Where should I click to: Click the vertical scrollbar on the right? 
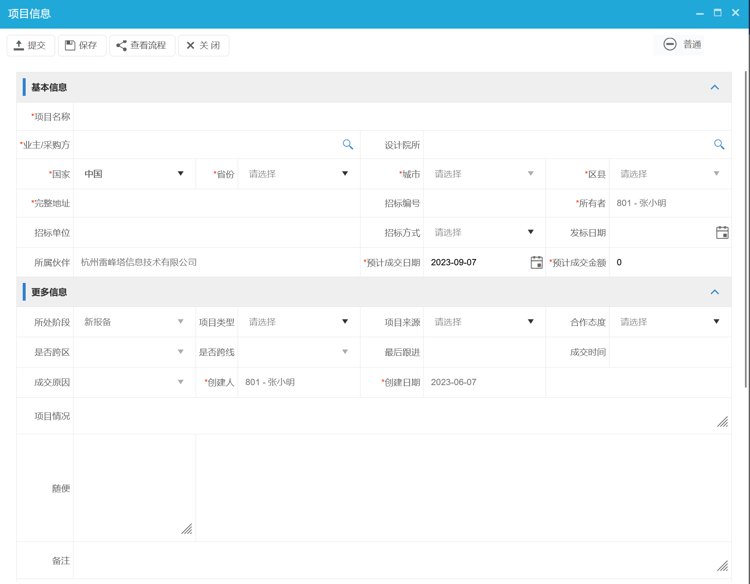click(x=745, y=230)
